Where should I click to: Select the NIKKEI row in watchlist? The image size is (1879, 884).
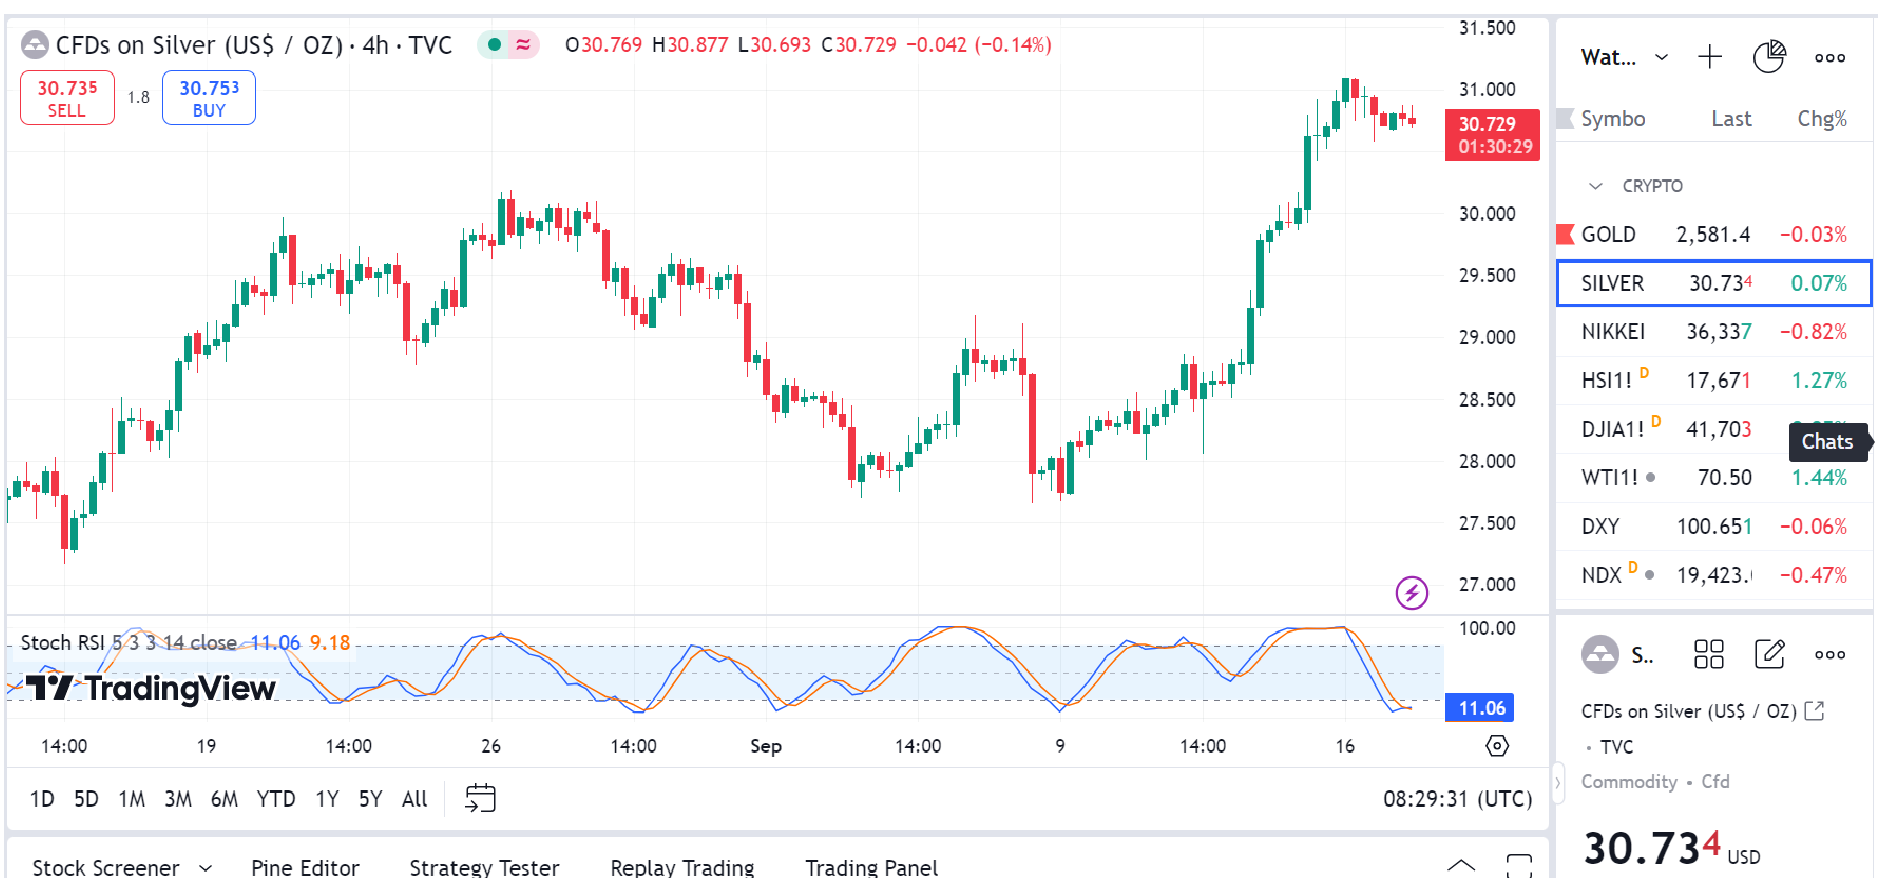(x=1713, y=332)
